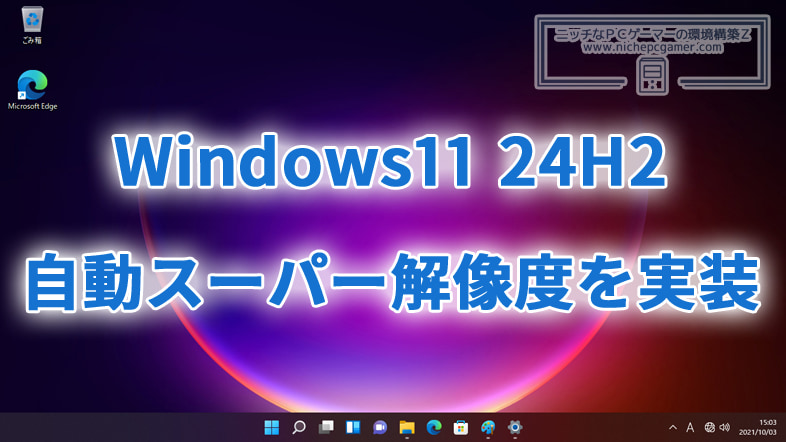Open File Explorer from the taskbar

tap(407, 427)
